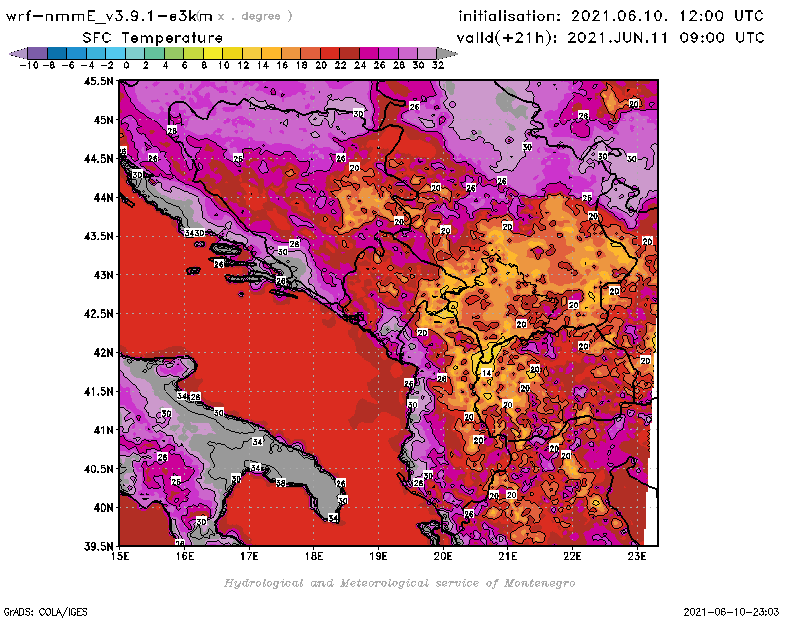The height and width of the screenshot is (618, 800).
Task: Click 'Hydrological and Meteorological service of Montenegro' caption
Action: coord(399,583)
